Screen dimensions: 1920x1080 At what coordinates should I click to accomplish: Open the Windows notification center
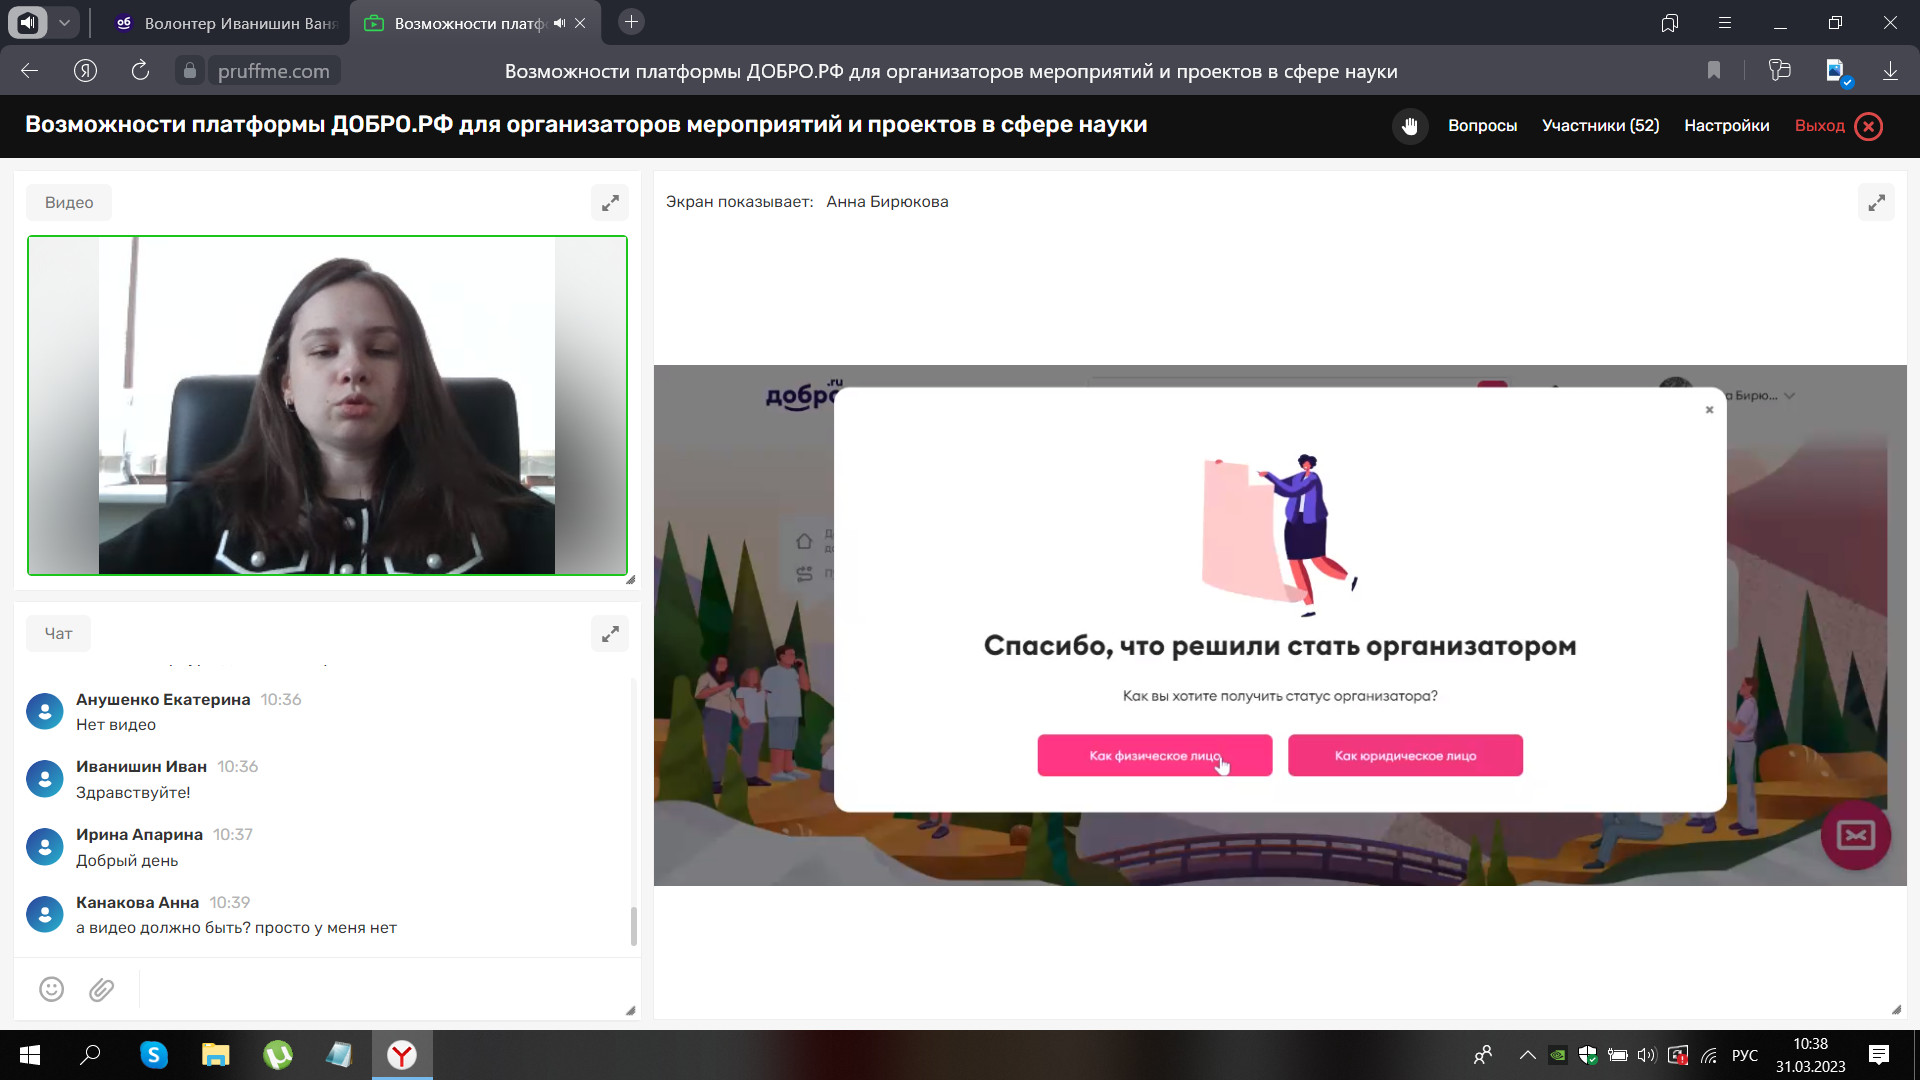coord(1878,1055)
